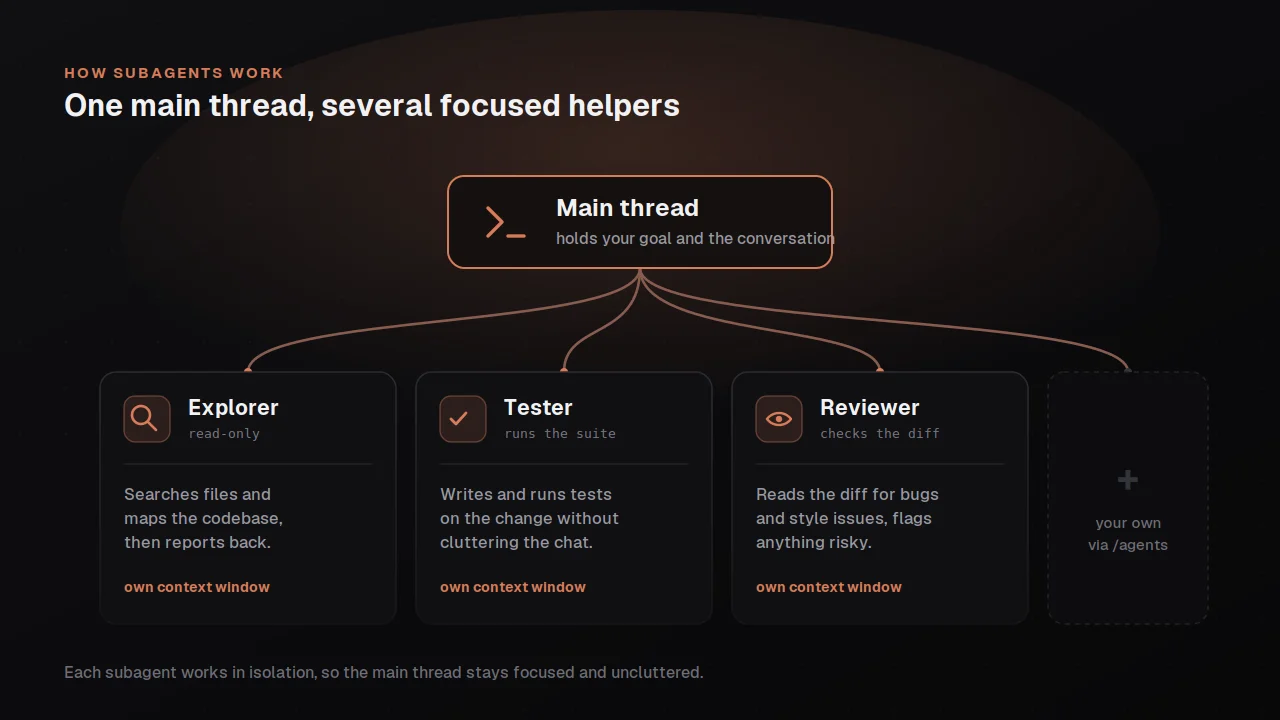Viewport: 1280px width, 720px height.
Task: Click the 'HOW SUBAGENTS WORK' section label
Action: (x=174, y=73)
